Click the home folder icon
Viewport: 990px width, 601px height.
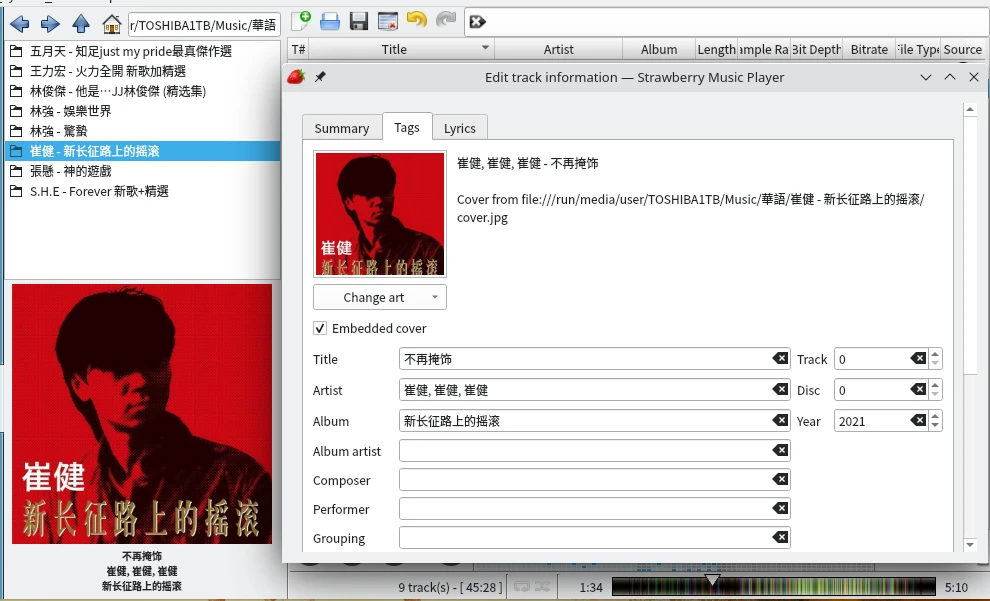tap(112, 24)
